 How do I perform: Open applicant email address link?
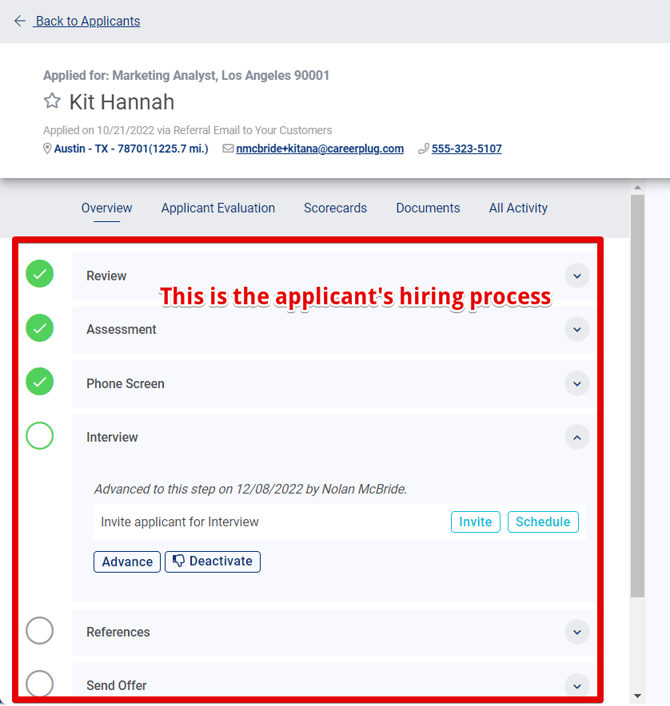(x=319, y=149)
